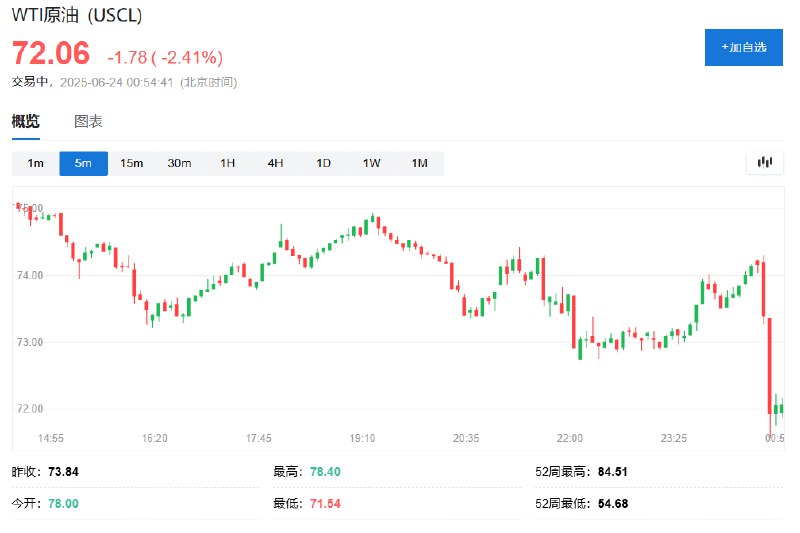The image size is (800, 533).
Task: Click the 74.00 price axis label
Action: (x=30, y=275)
